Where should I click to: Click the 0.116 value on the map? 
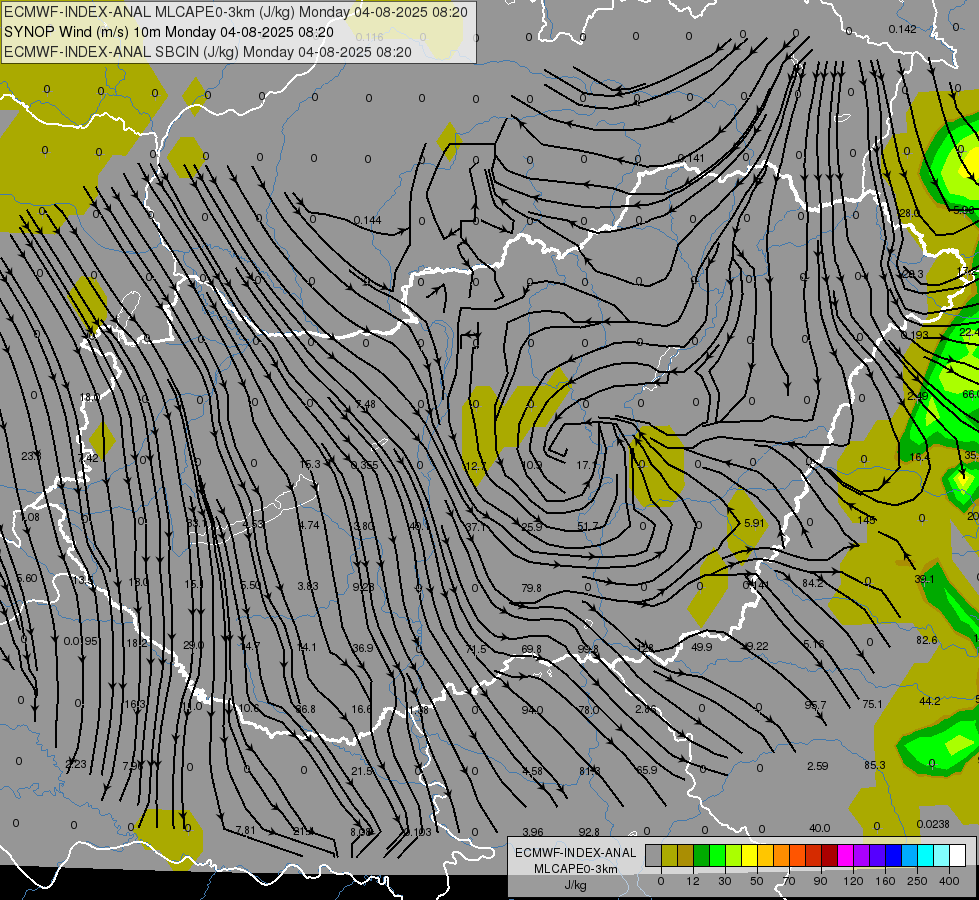(369, 37)
